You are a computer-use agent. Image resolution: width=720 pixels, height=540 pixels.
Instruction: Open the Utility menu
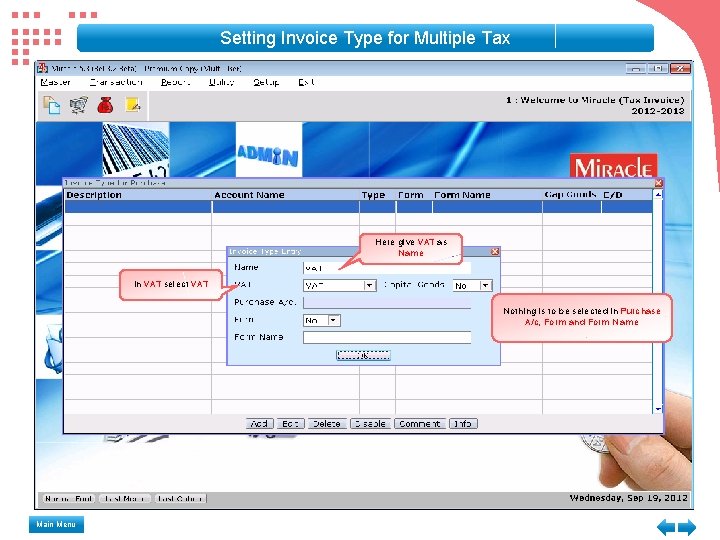coord(221,82)
